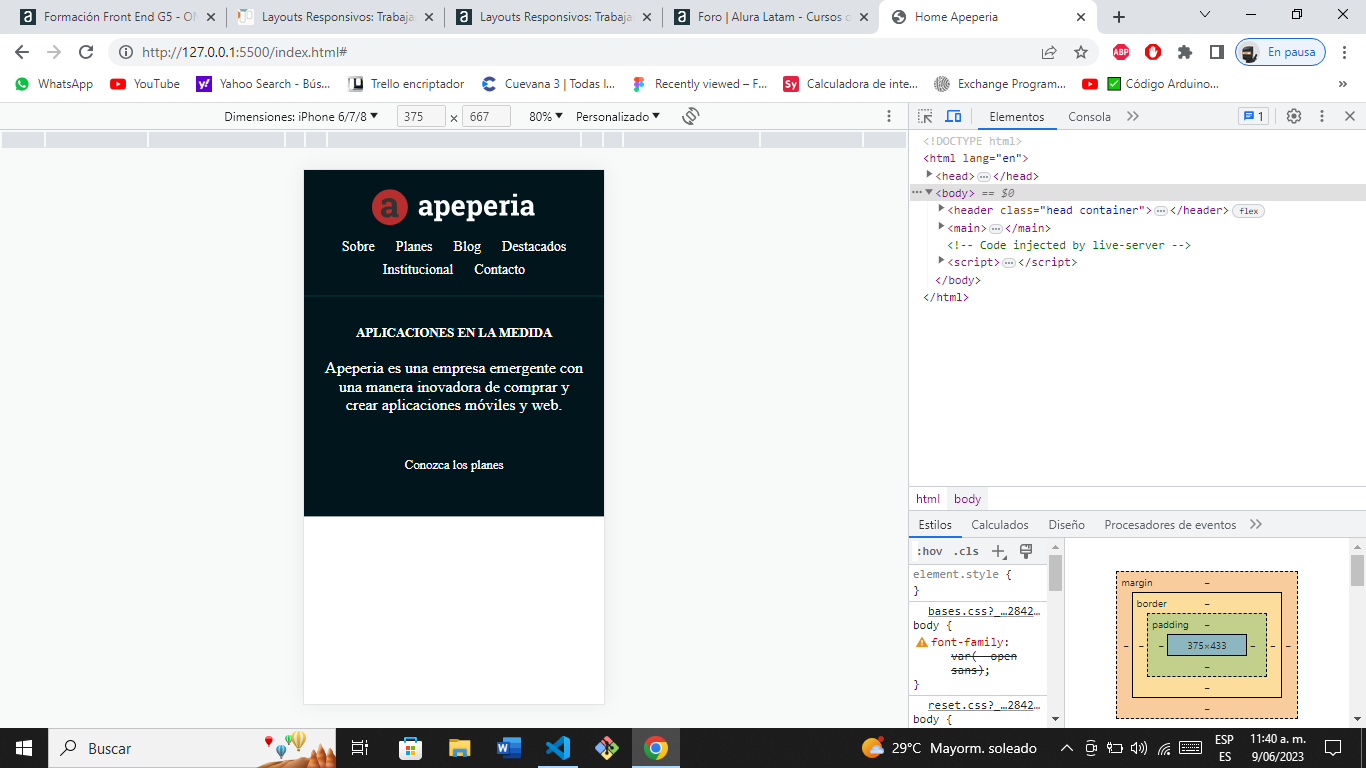This screenshot has height=768, width=1366.
Task: Open the Personalizado throttling dropdown
Action: pyautogui.click(x=618, y=117)
